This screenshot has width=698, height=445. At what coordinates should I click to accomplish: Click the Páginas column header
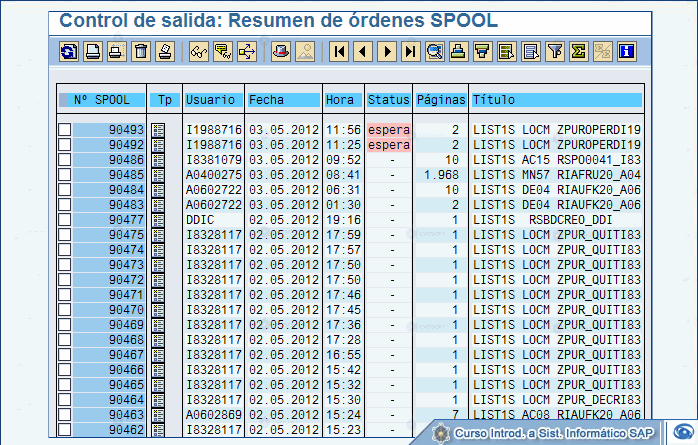pyautogui.click(x=441, y=100)
